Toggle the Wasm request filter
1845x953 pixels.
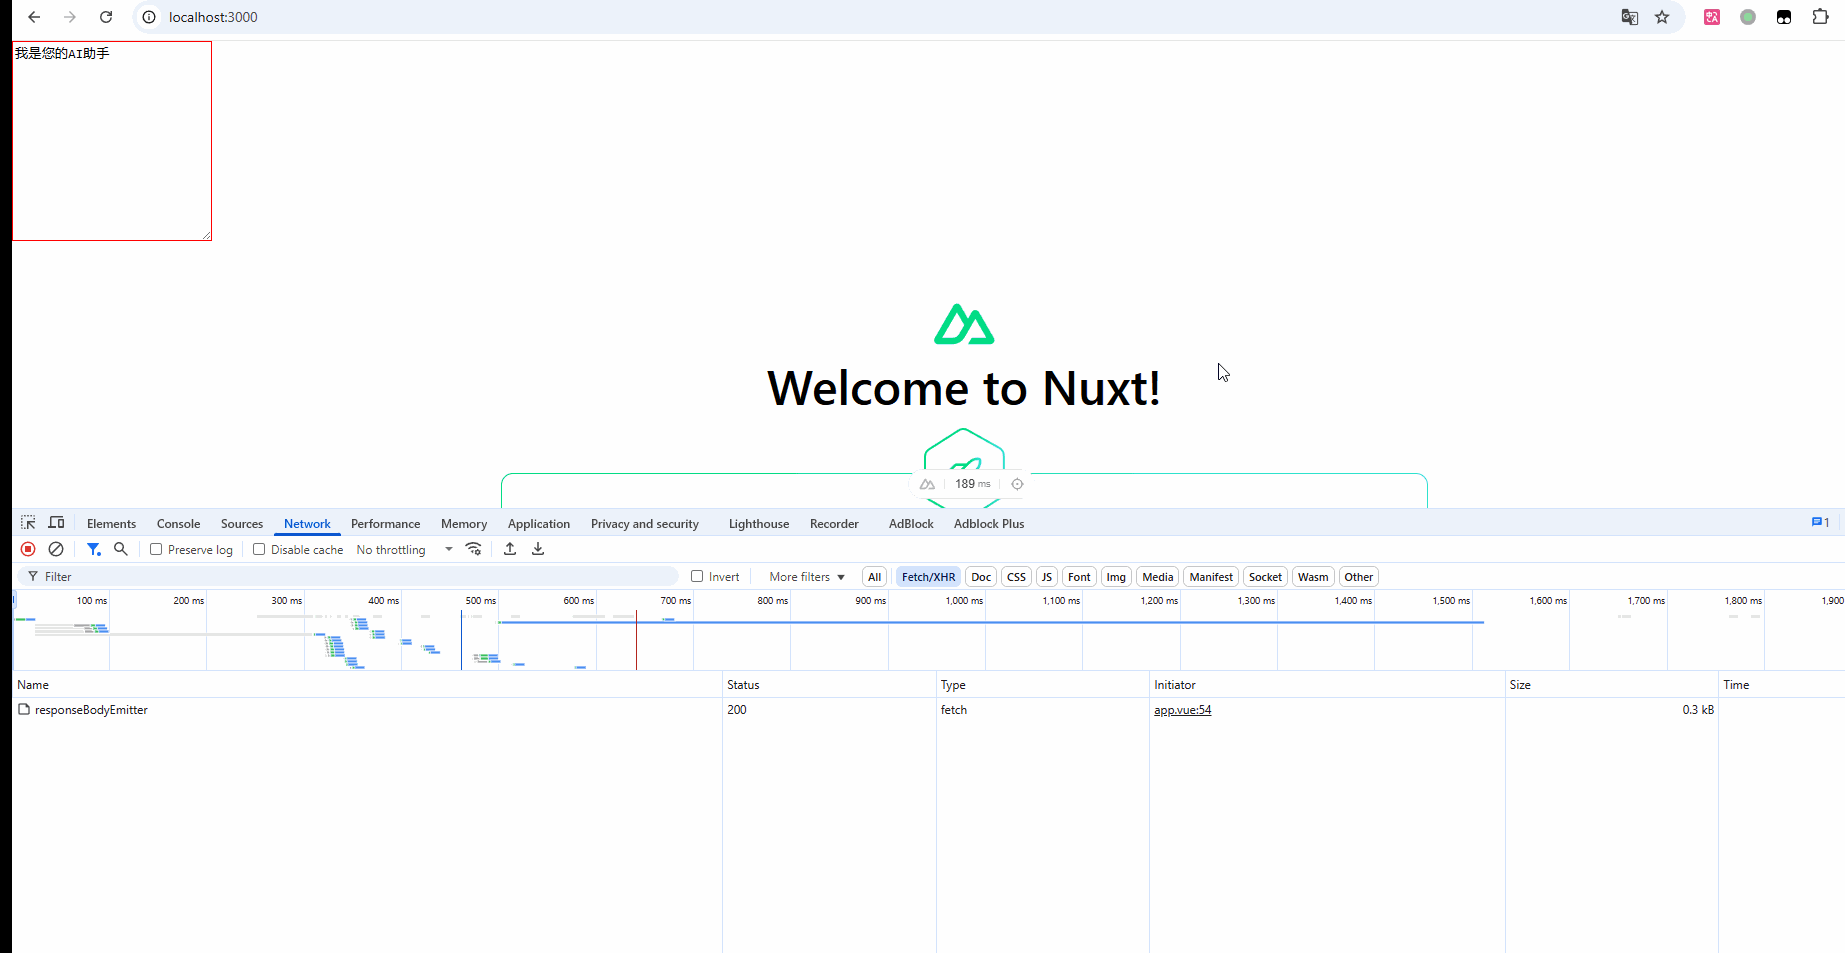point(1313,577)
